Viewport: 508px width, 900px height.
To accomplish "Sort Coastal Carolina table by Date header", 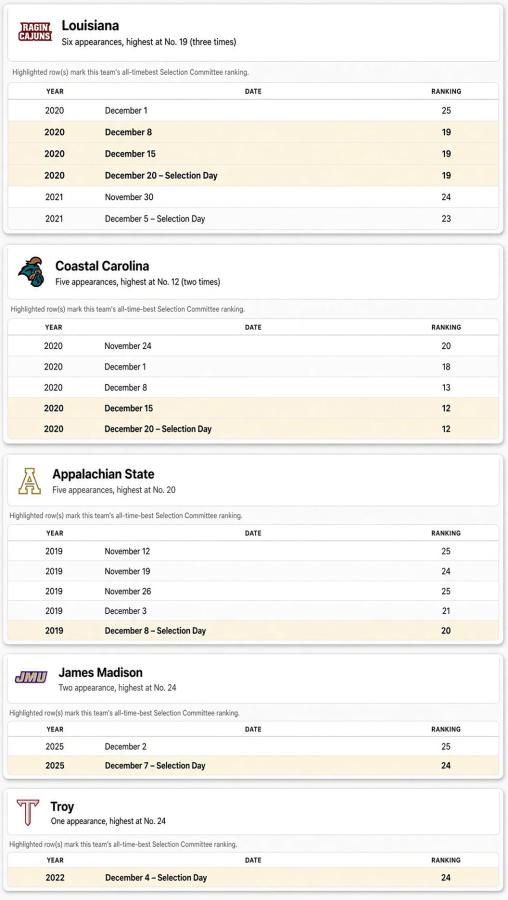I will pyautogui.click(x=253, y=327).
